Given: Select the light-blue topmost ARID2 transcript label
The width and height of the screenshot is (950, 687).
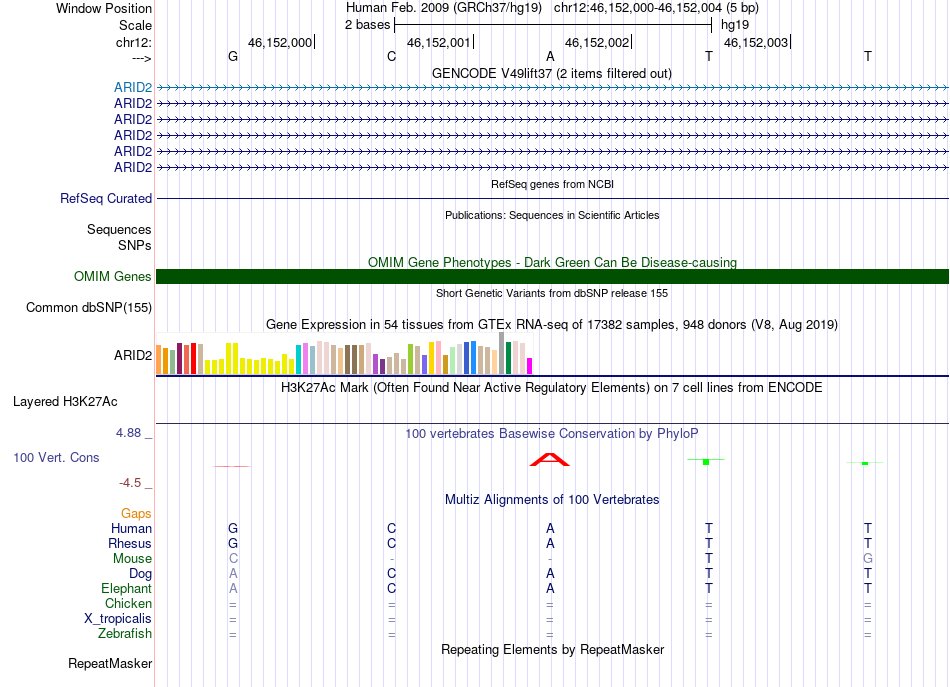Looking at the screenshot, I should click(x=133, y=87).
